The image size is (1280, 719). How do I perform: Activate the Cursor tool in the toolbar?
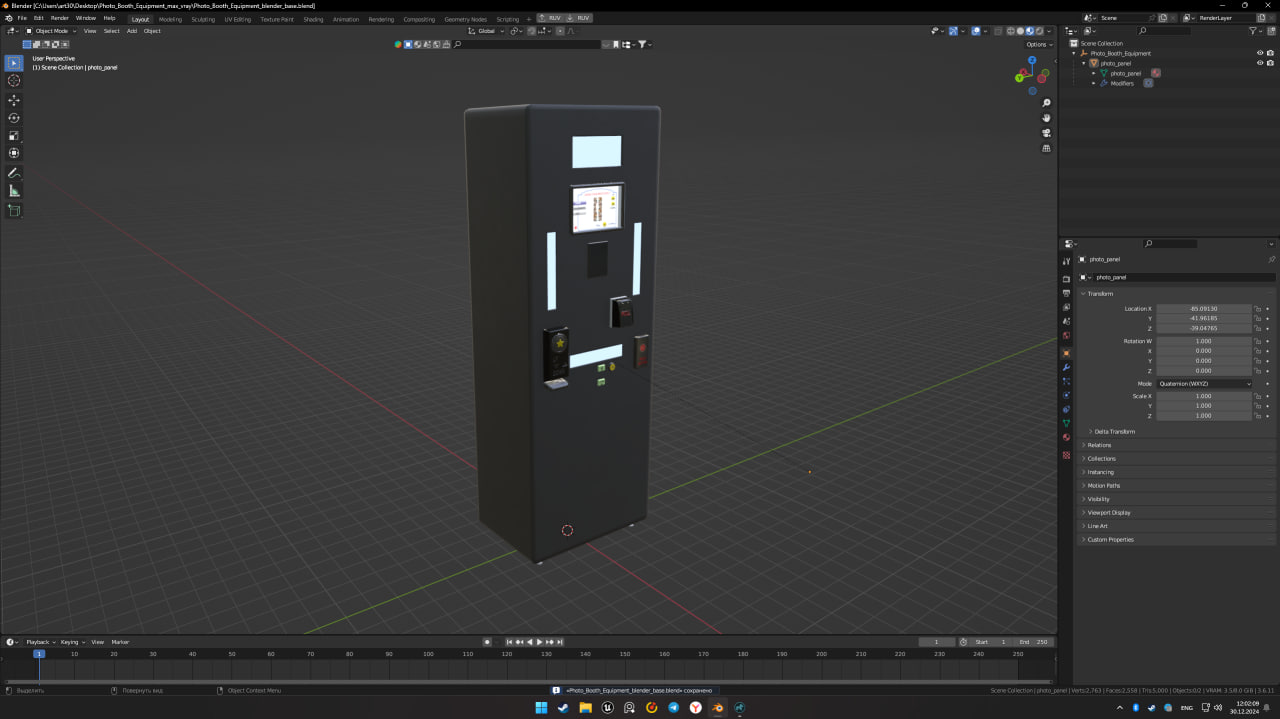click(14, 80)
